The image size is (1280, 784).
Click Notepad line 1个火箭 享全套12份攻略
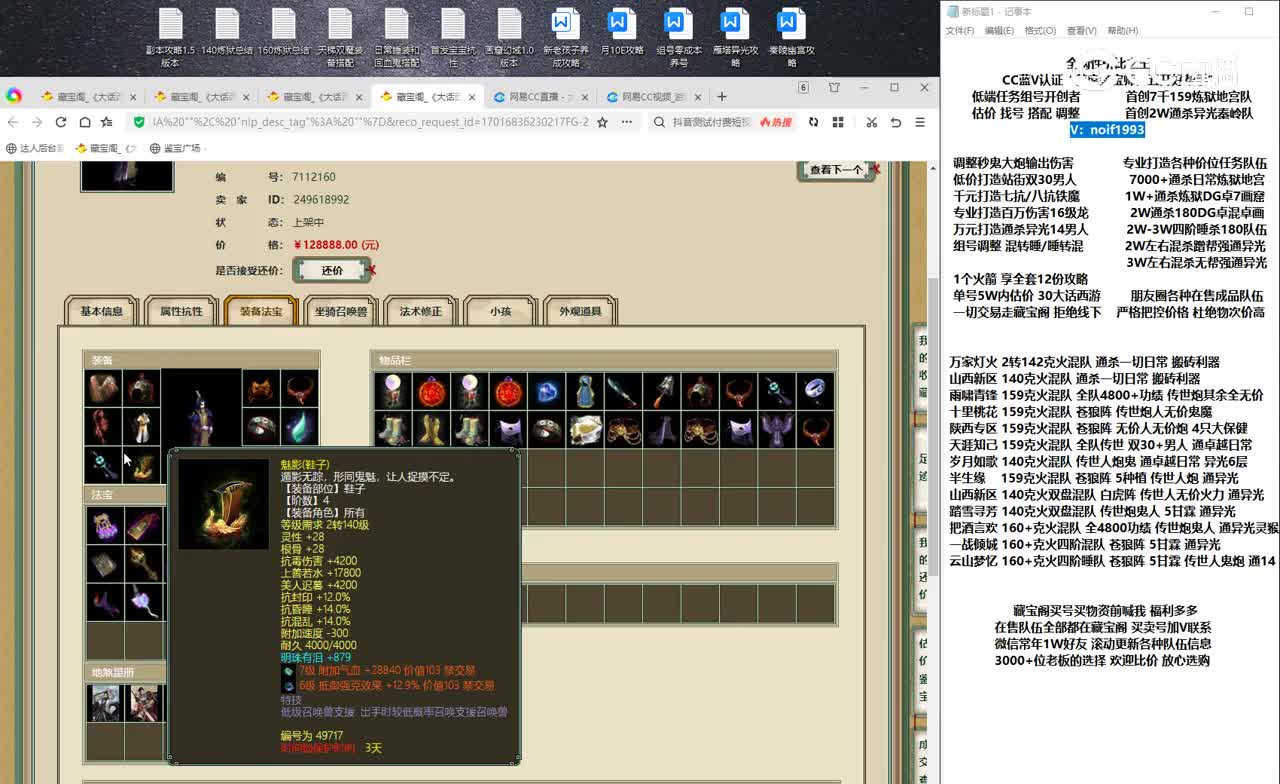pos(1021,279)
